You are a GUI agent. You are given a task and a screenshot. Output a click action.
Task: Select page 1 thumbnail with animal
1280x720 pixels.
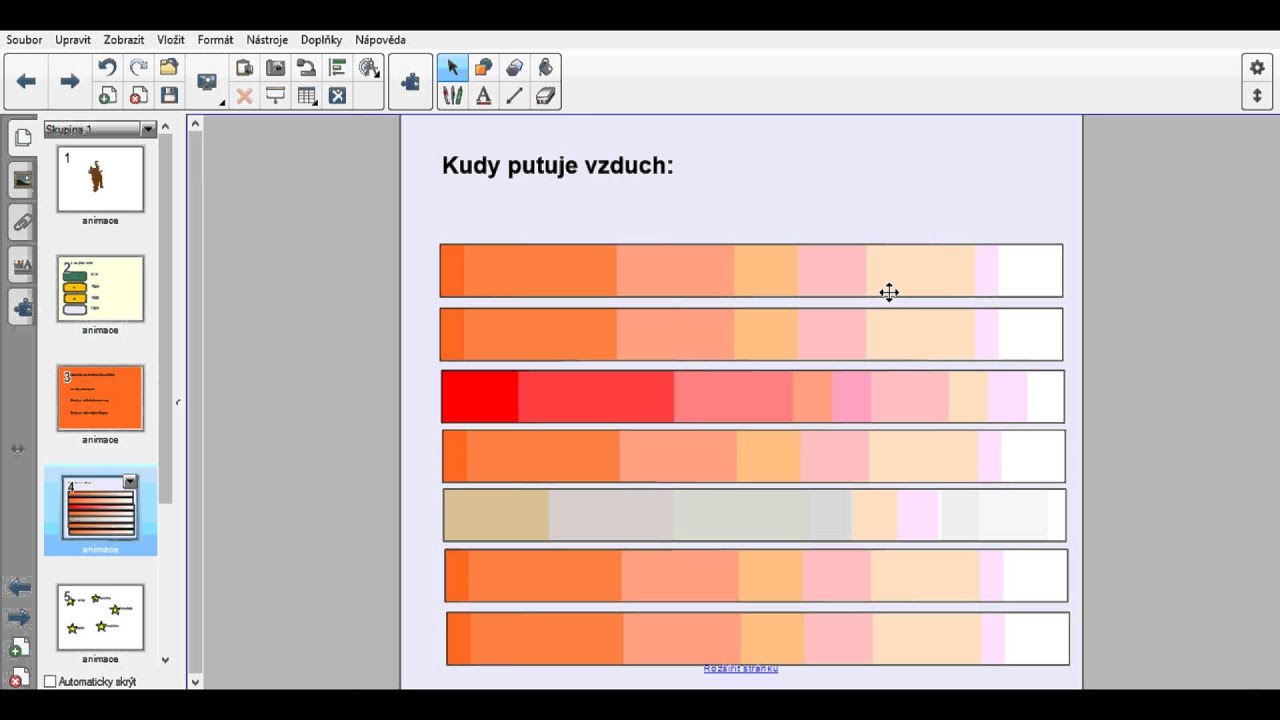(100, 179)
